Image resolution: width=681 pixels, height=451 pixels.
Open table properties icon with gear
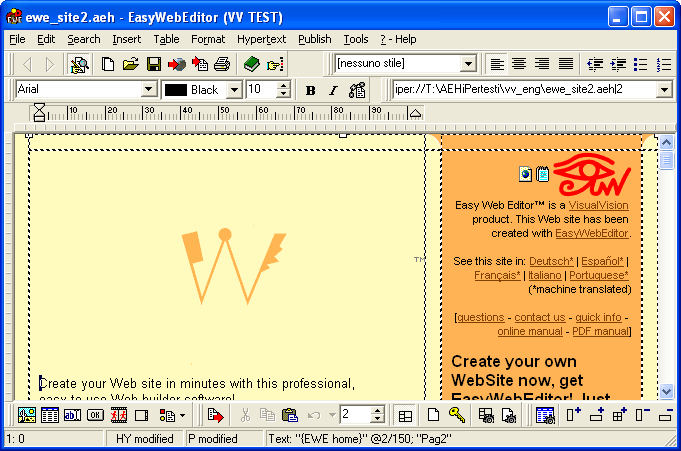coord(545,415)
